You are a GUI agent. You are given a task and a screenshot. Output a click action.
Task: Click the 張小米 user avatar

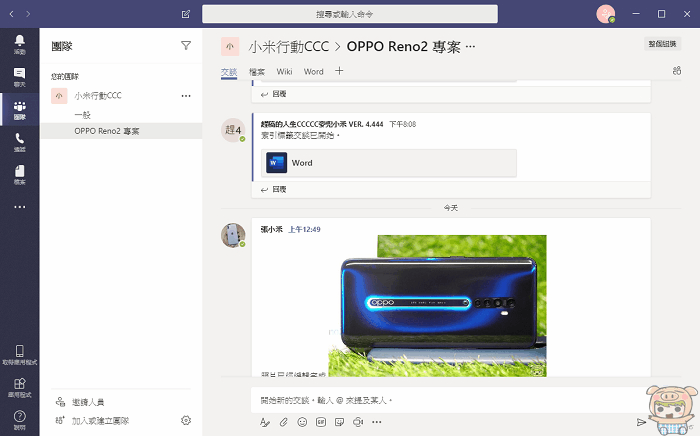coord(233,235)
